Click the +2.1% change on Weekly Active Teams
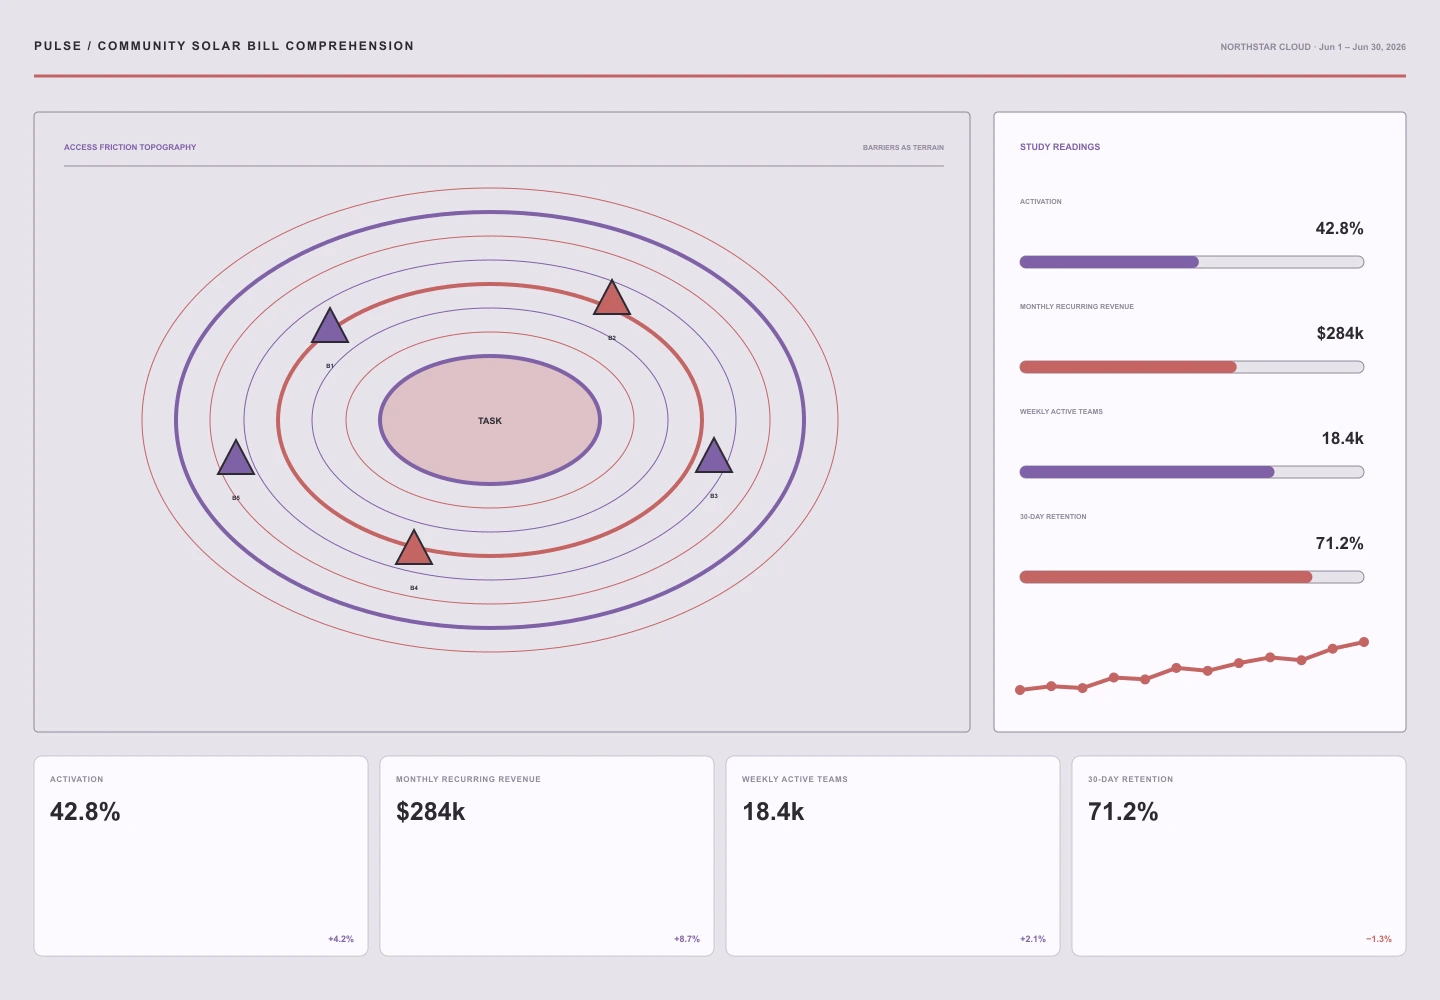Screen dimensions: 1440x1000 tap(1033, 939)
